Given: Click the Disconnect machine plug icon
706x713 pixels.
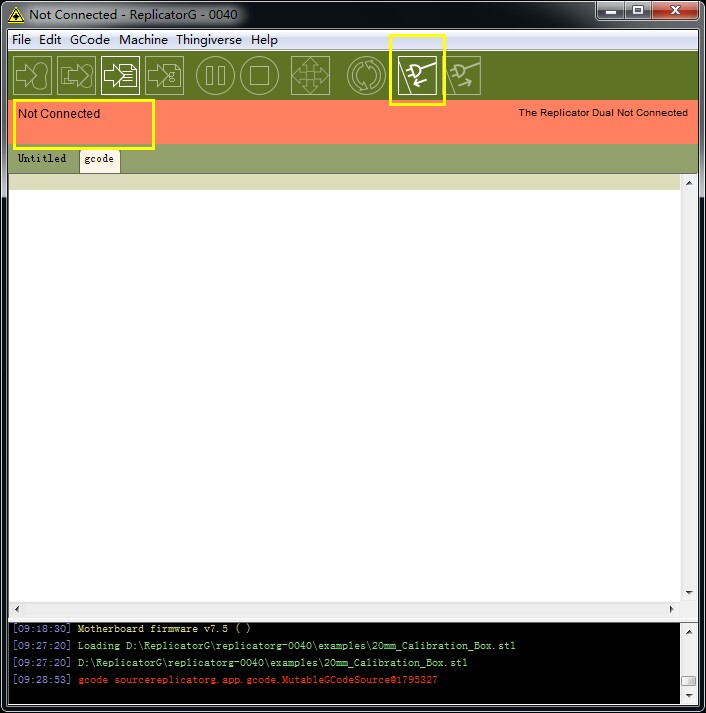Looking at the screenshot, I should pyautogui.click(x=464, y=75).
